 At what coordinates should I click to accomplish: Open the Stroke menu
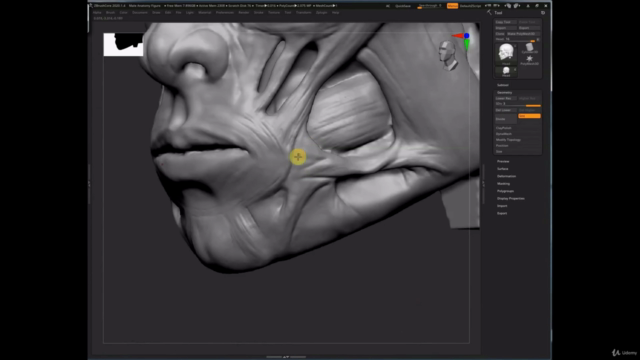259,13
